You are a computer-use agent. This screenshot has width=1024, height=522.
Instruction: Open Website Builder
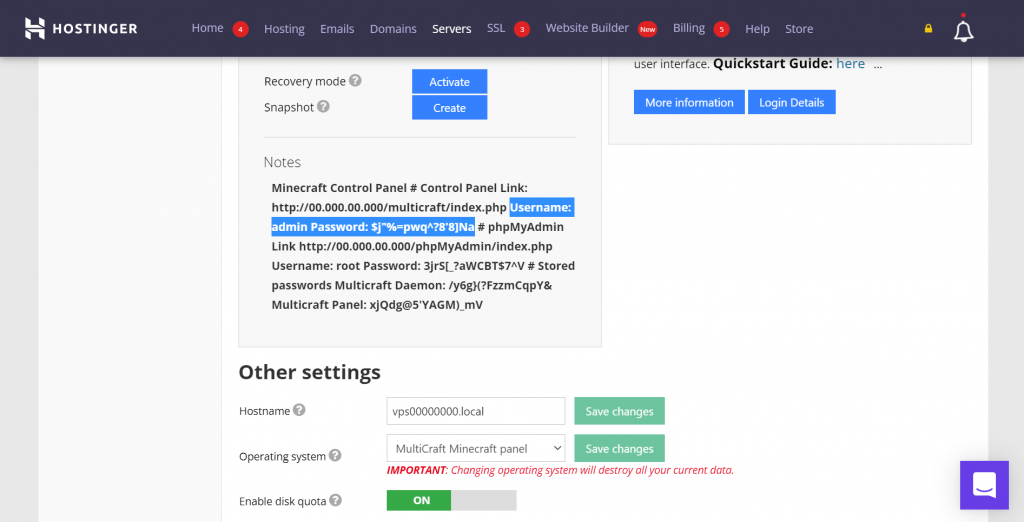click(587, 28)
